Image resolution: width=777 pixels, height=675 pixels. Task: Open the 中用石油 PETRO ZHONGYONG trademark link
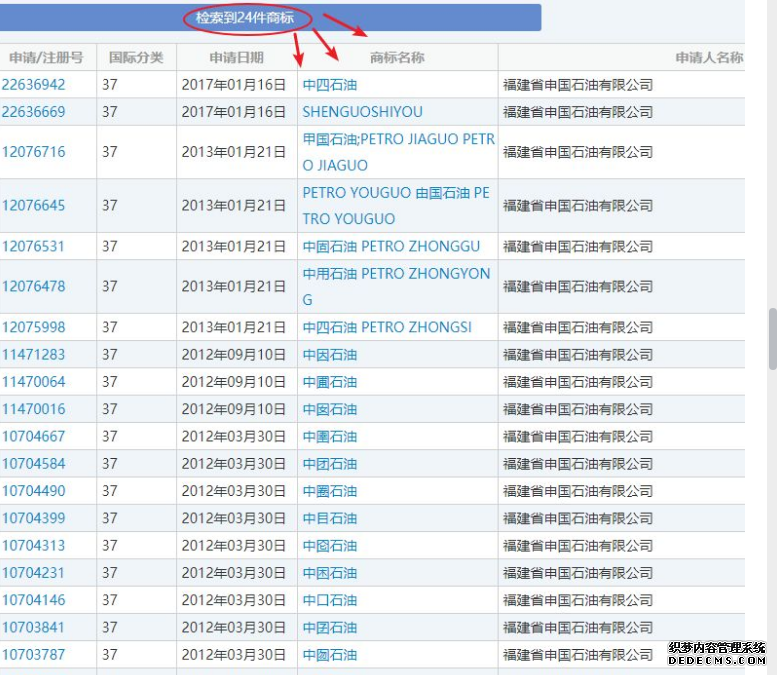pos(396,286)
